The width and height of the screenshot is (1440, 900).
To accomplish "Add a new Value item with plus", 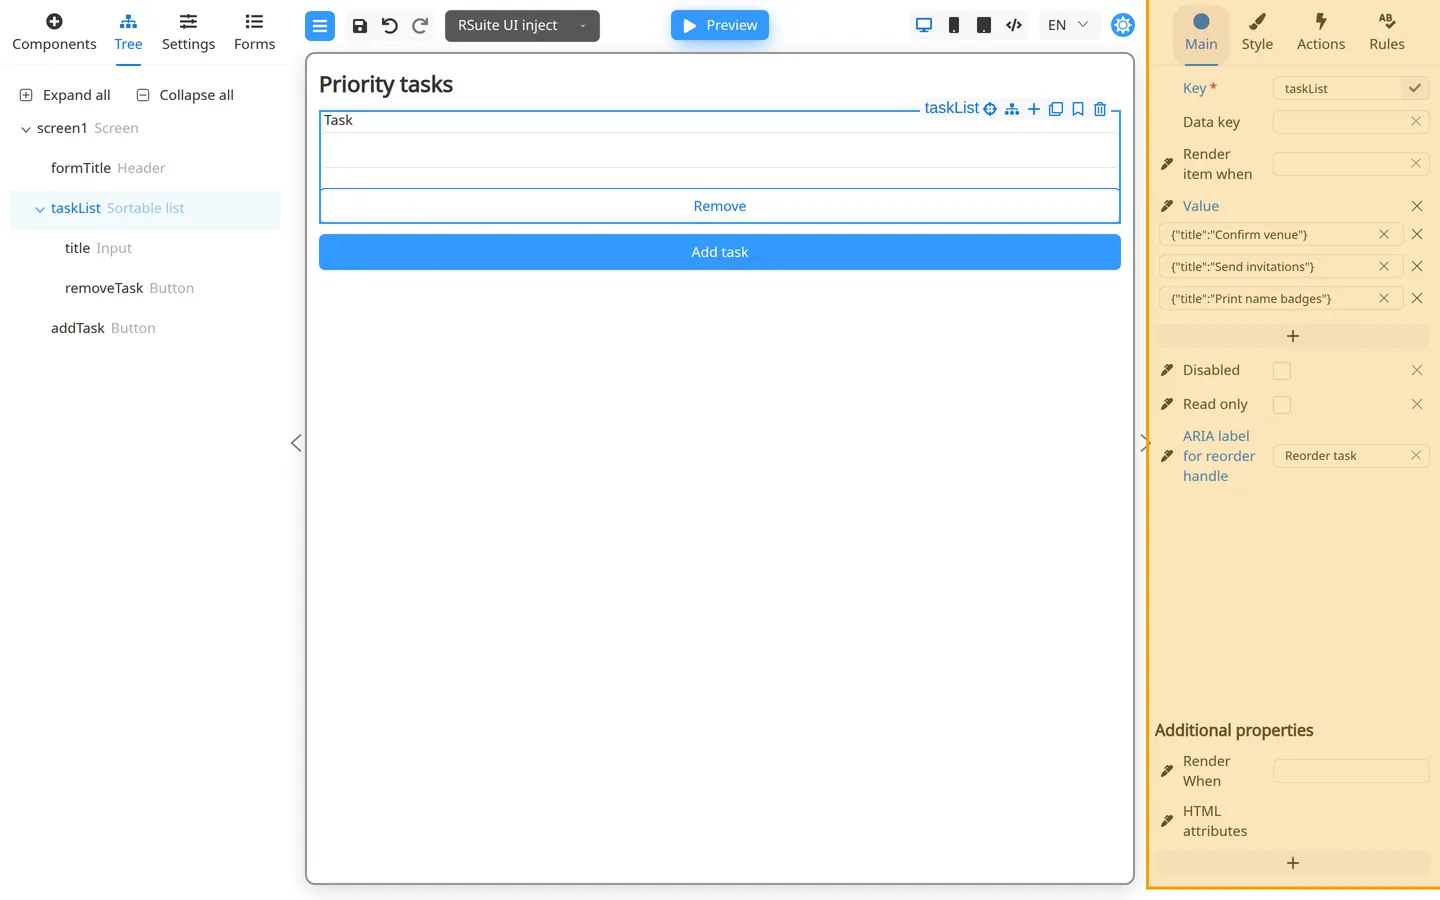I will (x=1293, y=337).
